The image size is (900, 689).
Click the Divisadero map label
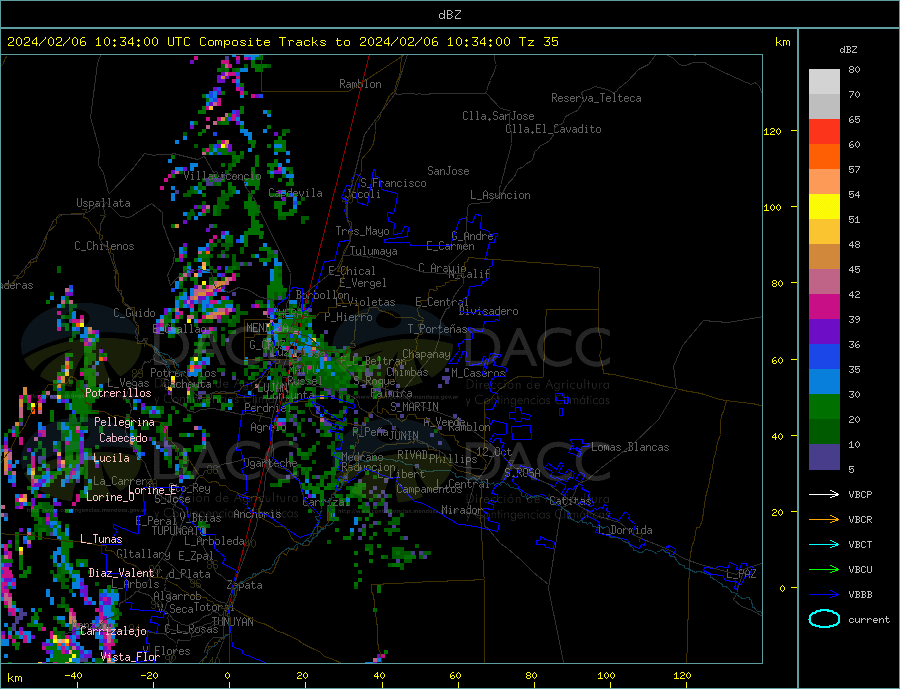[x=488, y=311]
